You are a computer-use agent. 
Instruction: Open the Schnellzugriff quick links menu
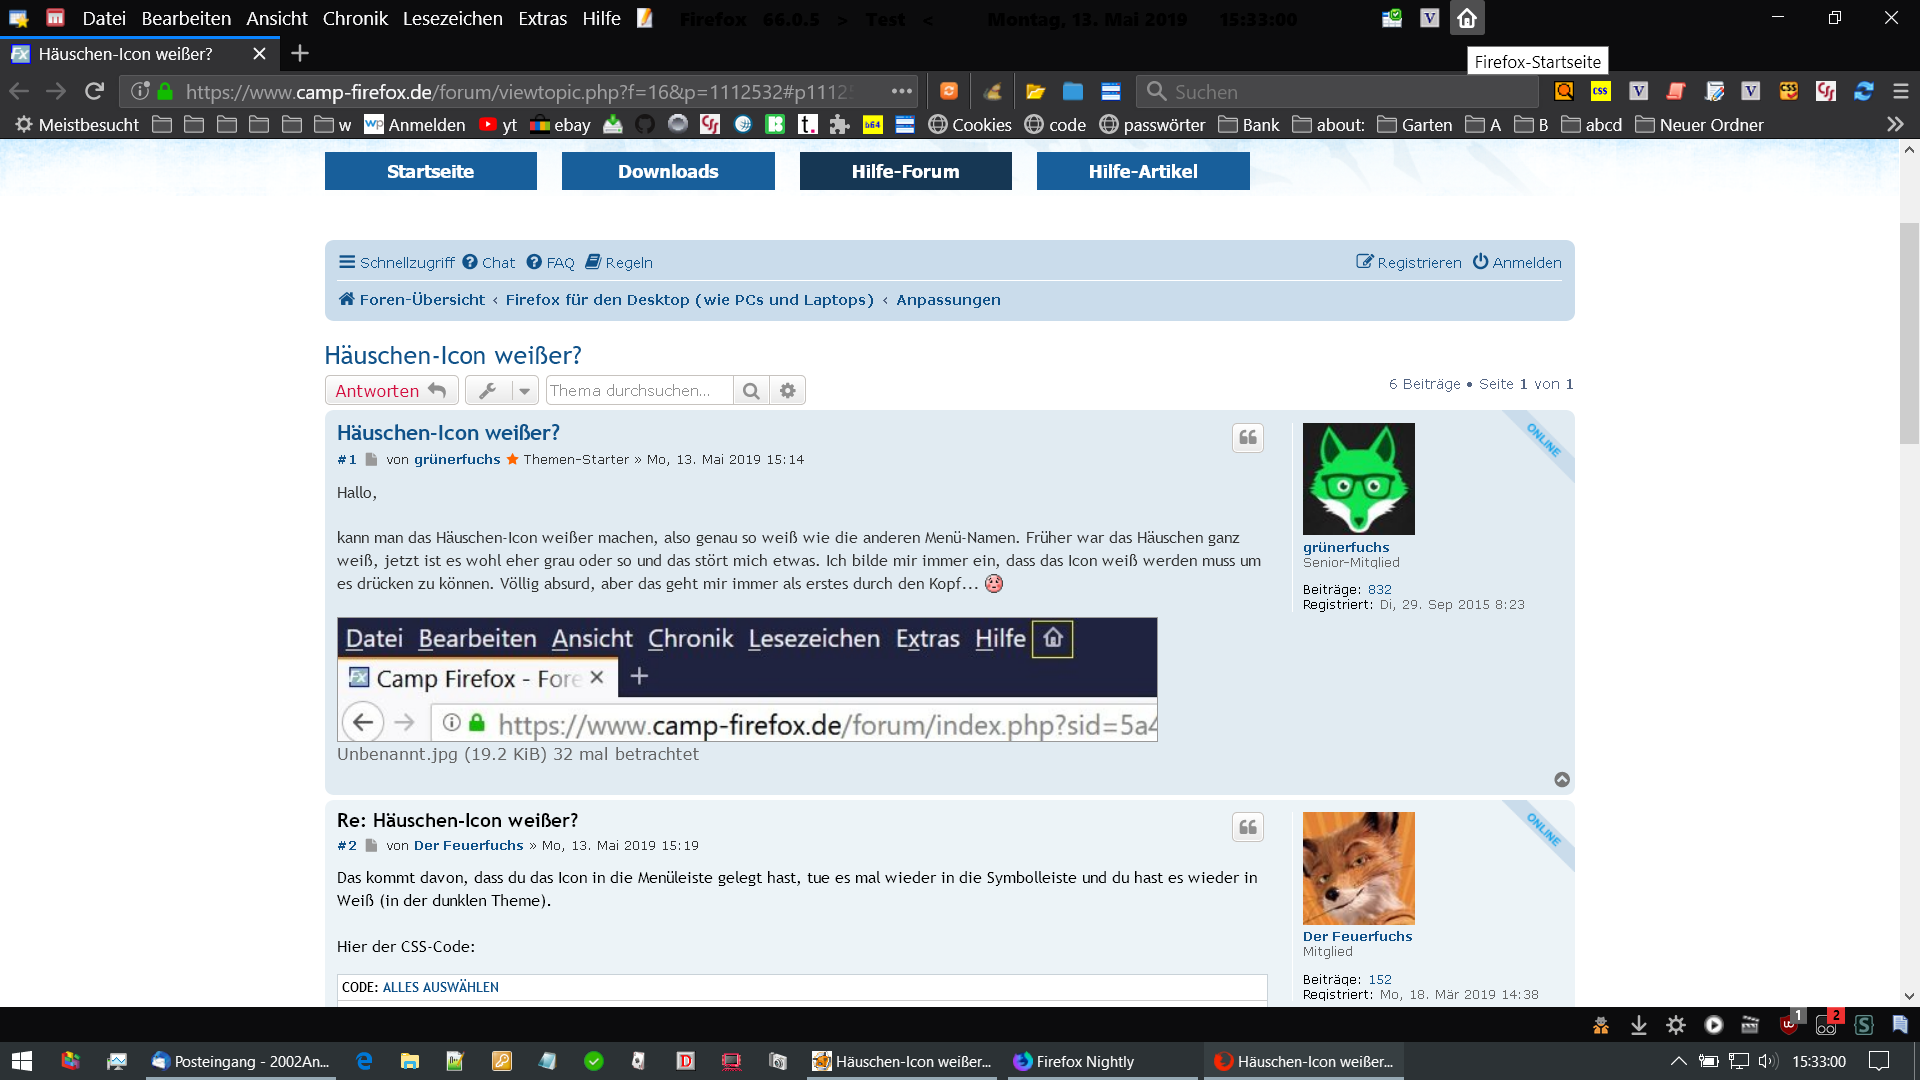point(397,262)
